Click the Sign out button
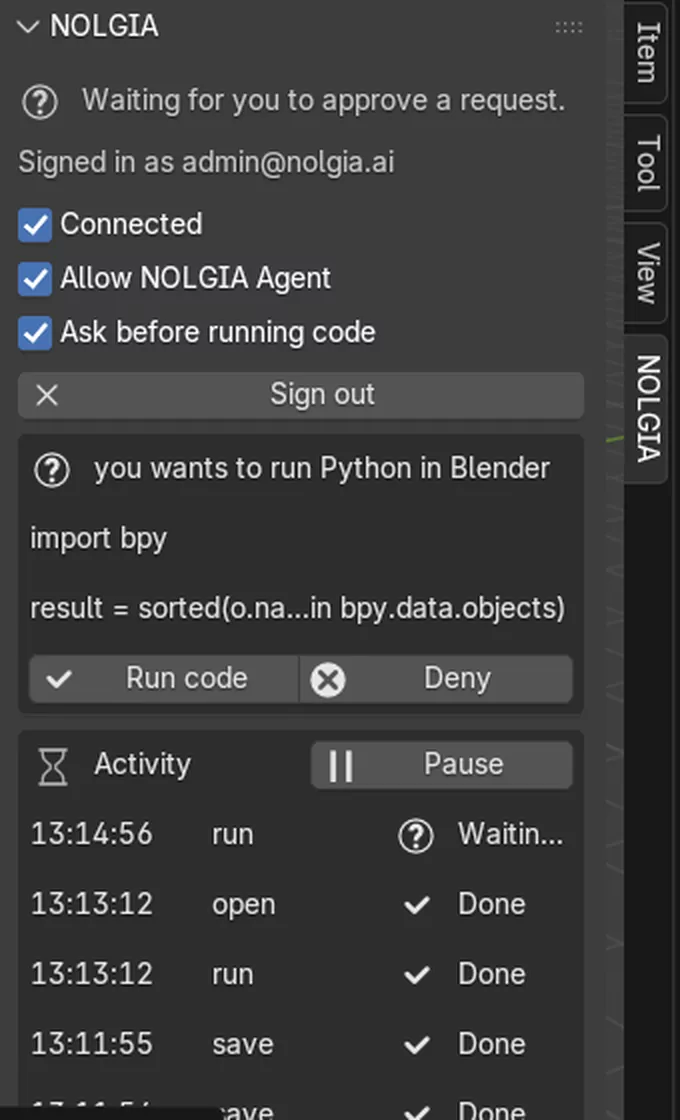The width and height of the screenshot is (680, 1120). [x=301, y=395]
